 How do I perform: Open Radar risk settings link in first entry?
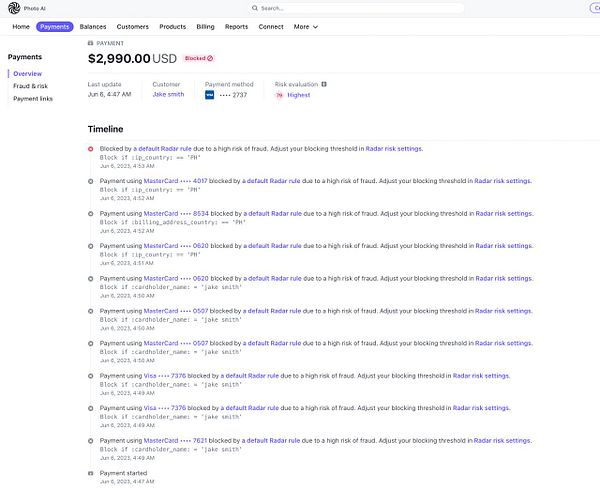394,149
